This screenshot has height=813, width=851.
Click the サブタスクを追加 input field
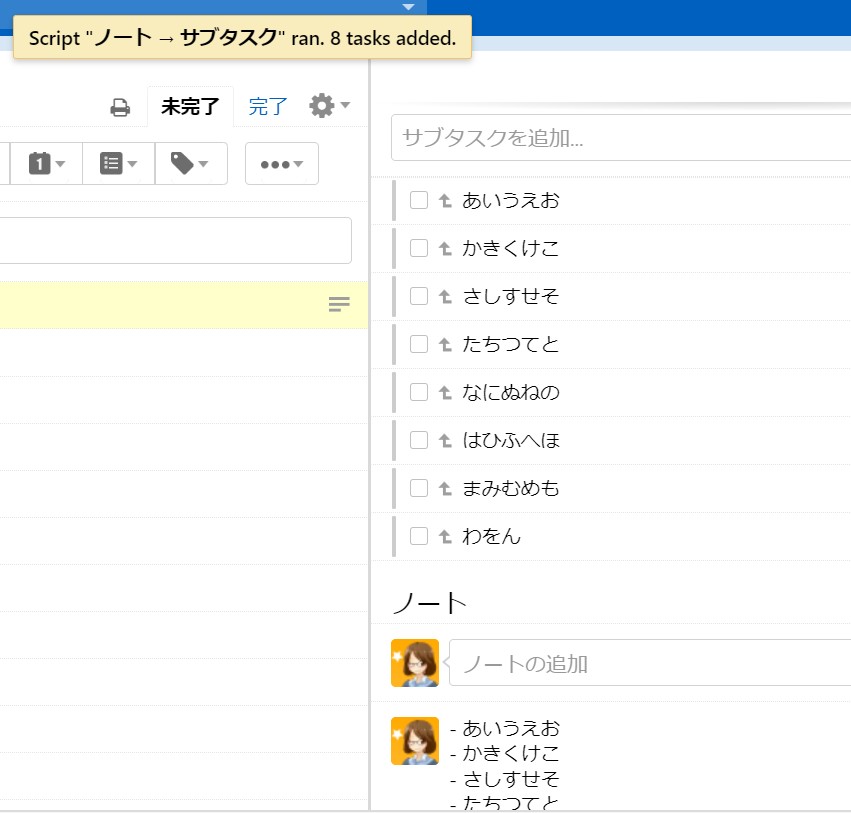click(x=620, y=138)
